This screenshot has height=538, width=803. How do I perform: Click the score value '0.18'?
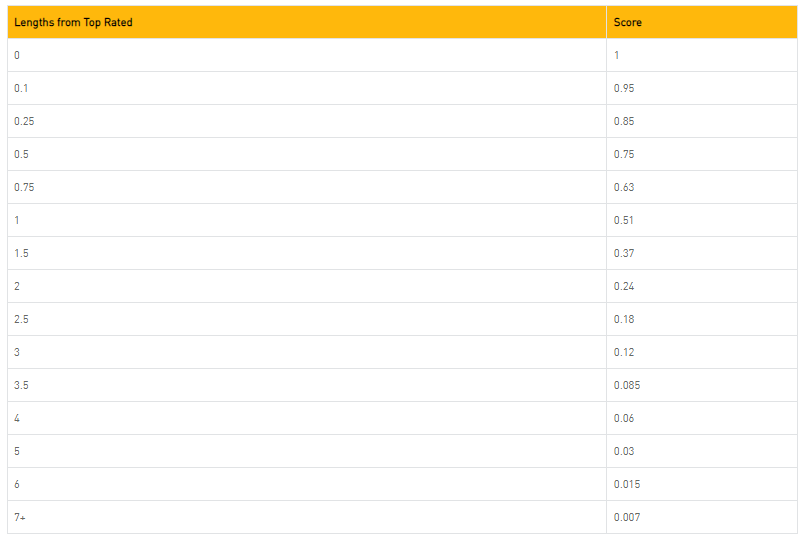pos(624,319)
